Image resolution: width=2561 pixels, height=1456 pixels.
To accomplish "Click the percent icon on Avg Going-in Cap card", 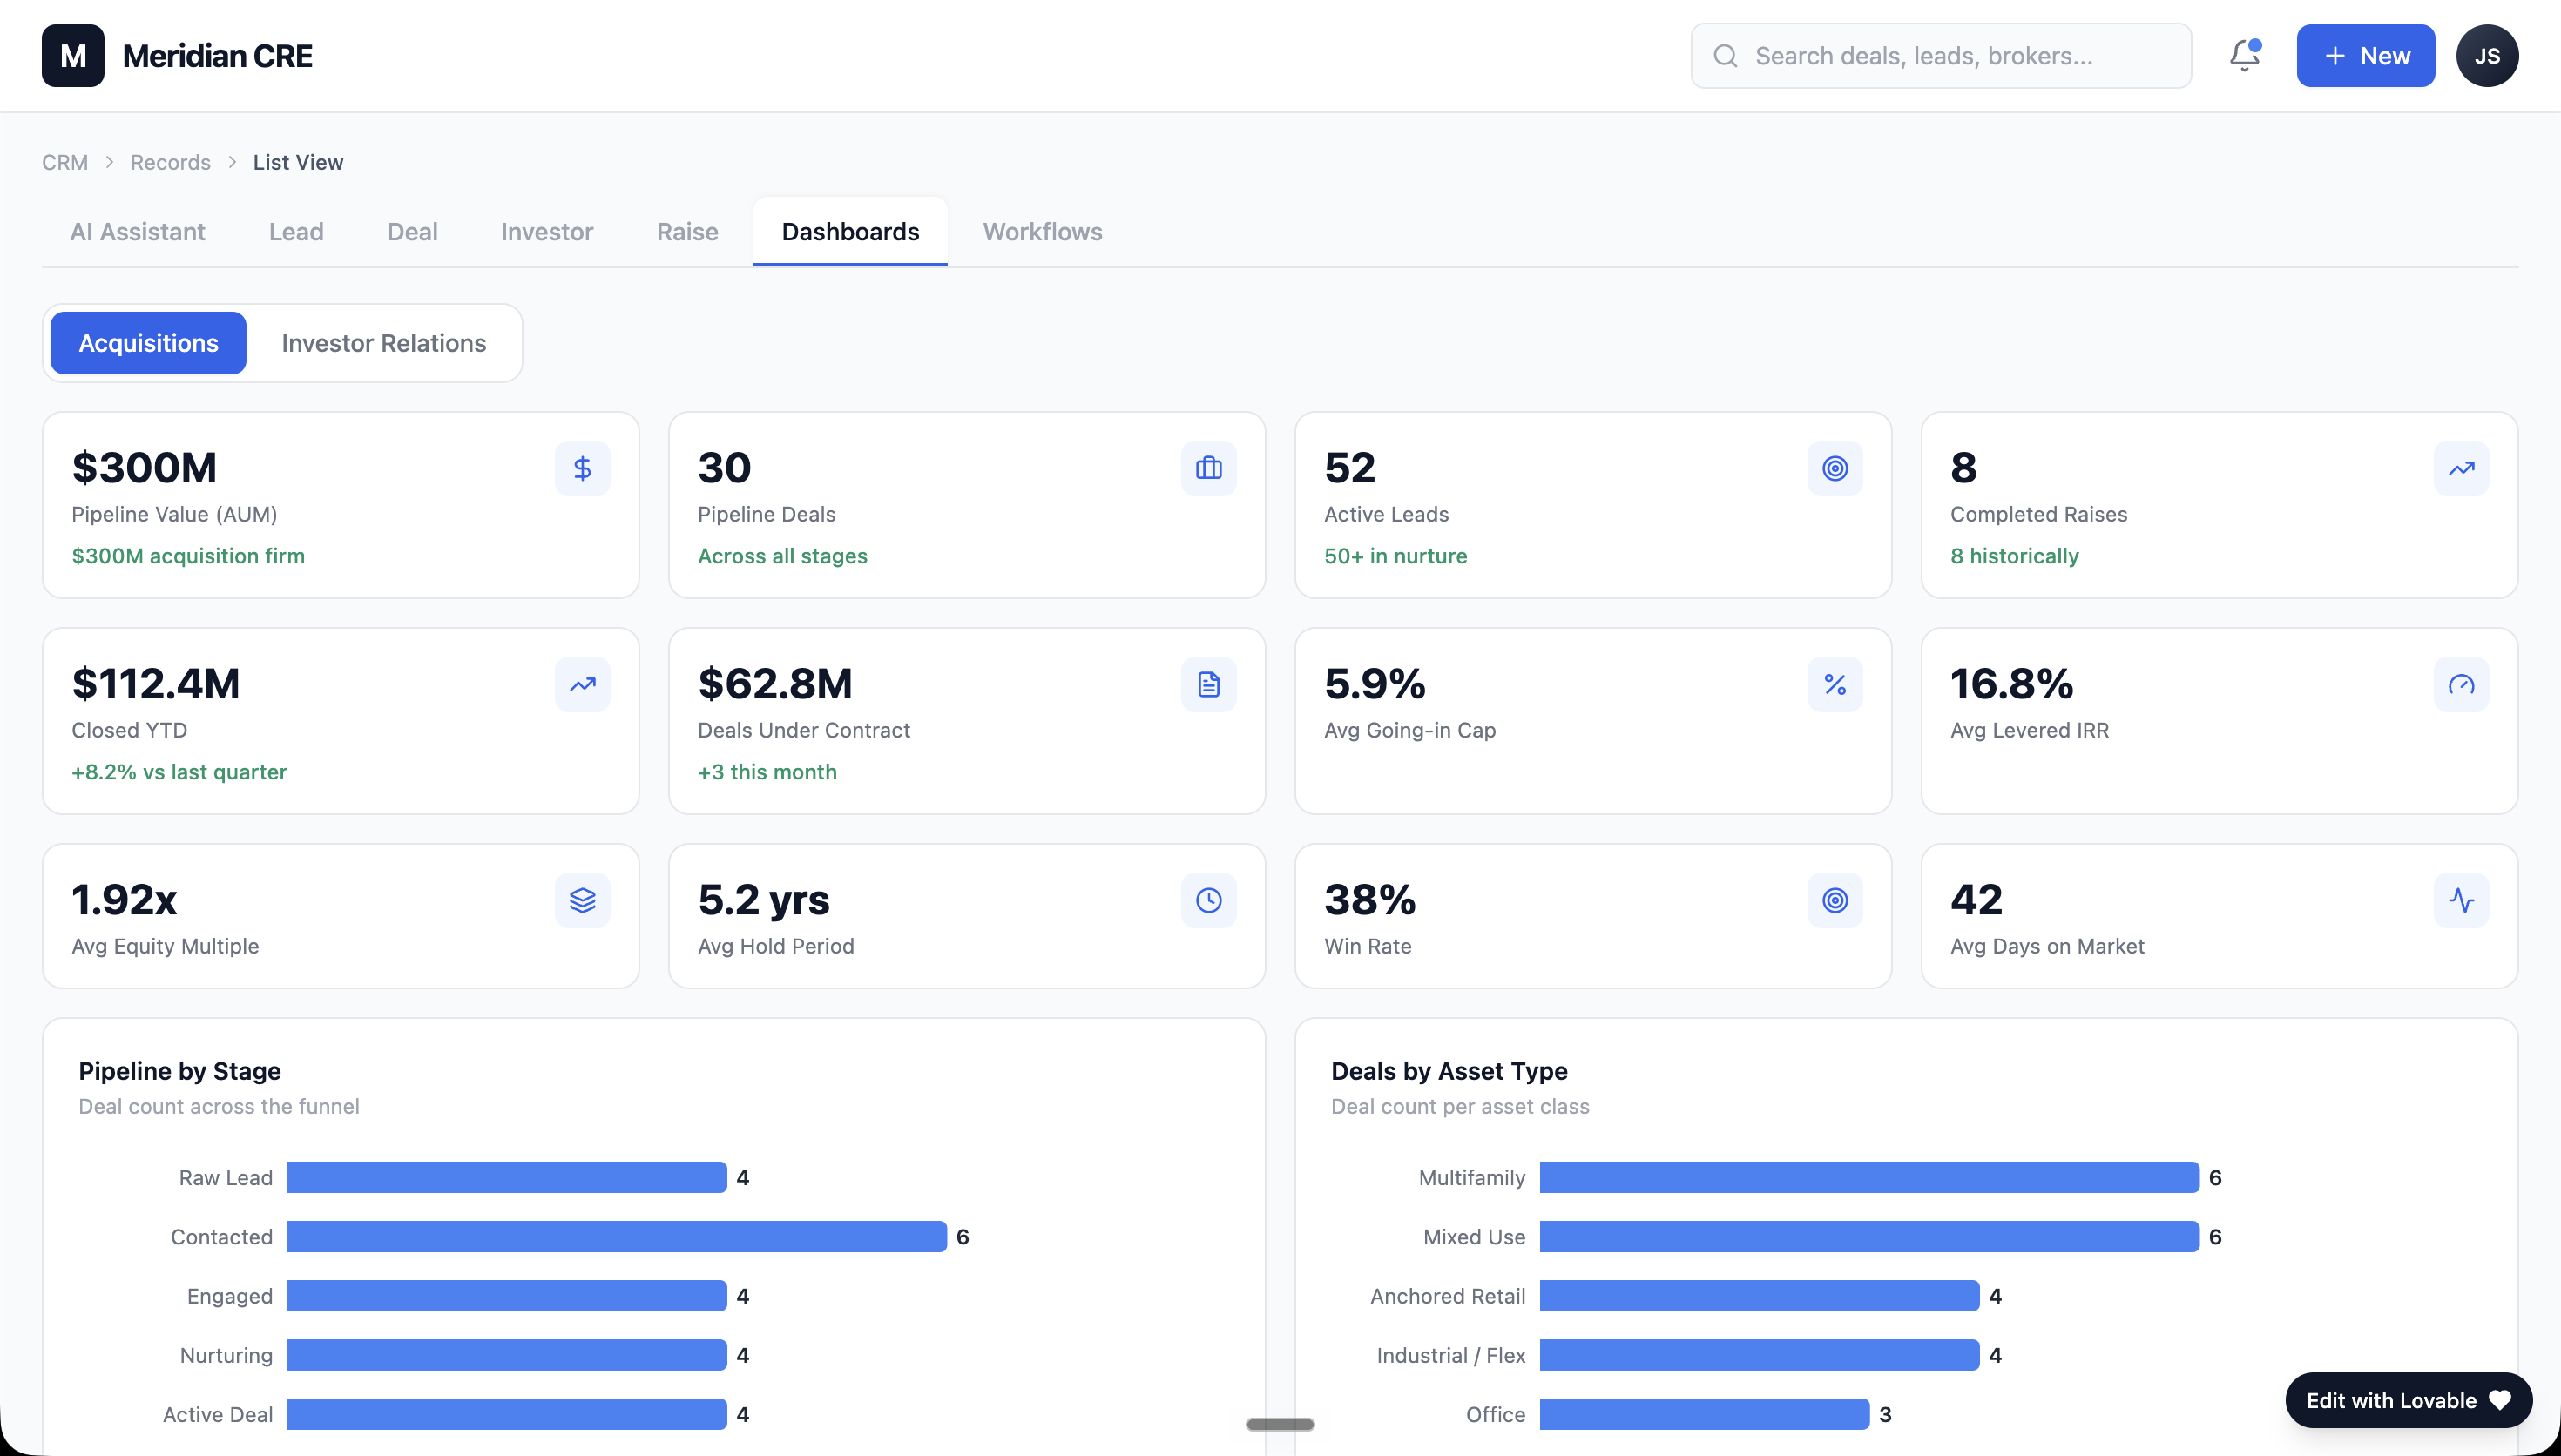I will (1834, 684).
